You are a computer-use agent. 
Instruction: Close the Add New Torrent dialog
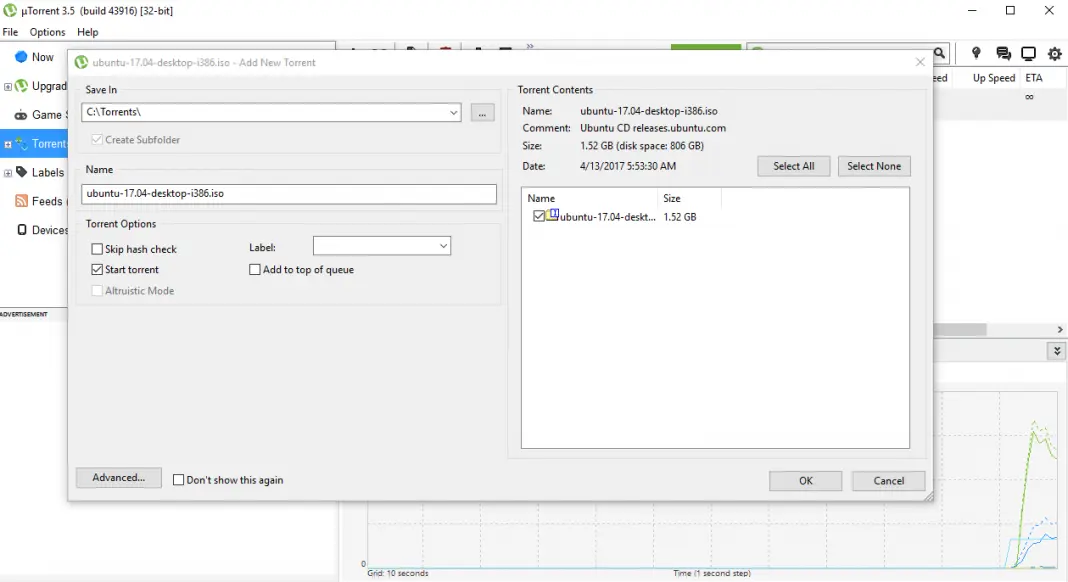(x=920, y=62)
